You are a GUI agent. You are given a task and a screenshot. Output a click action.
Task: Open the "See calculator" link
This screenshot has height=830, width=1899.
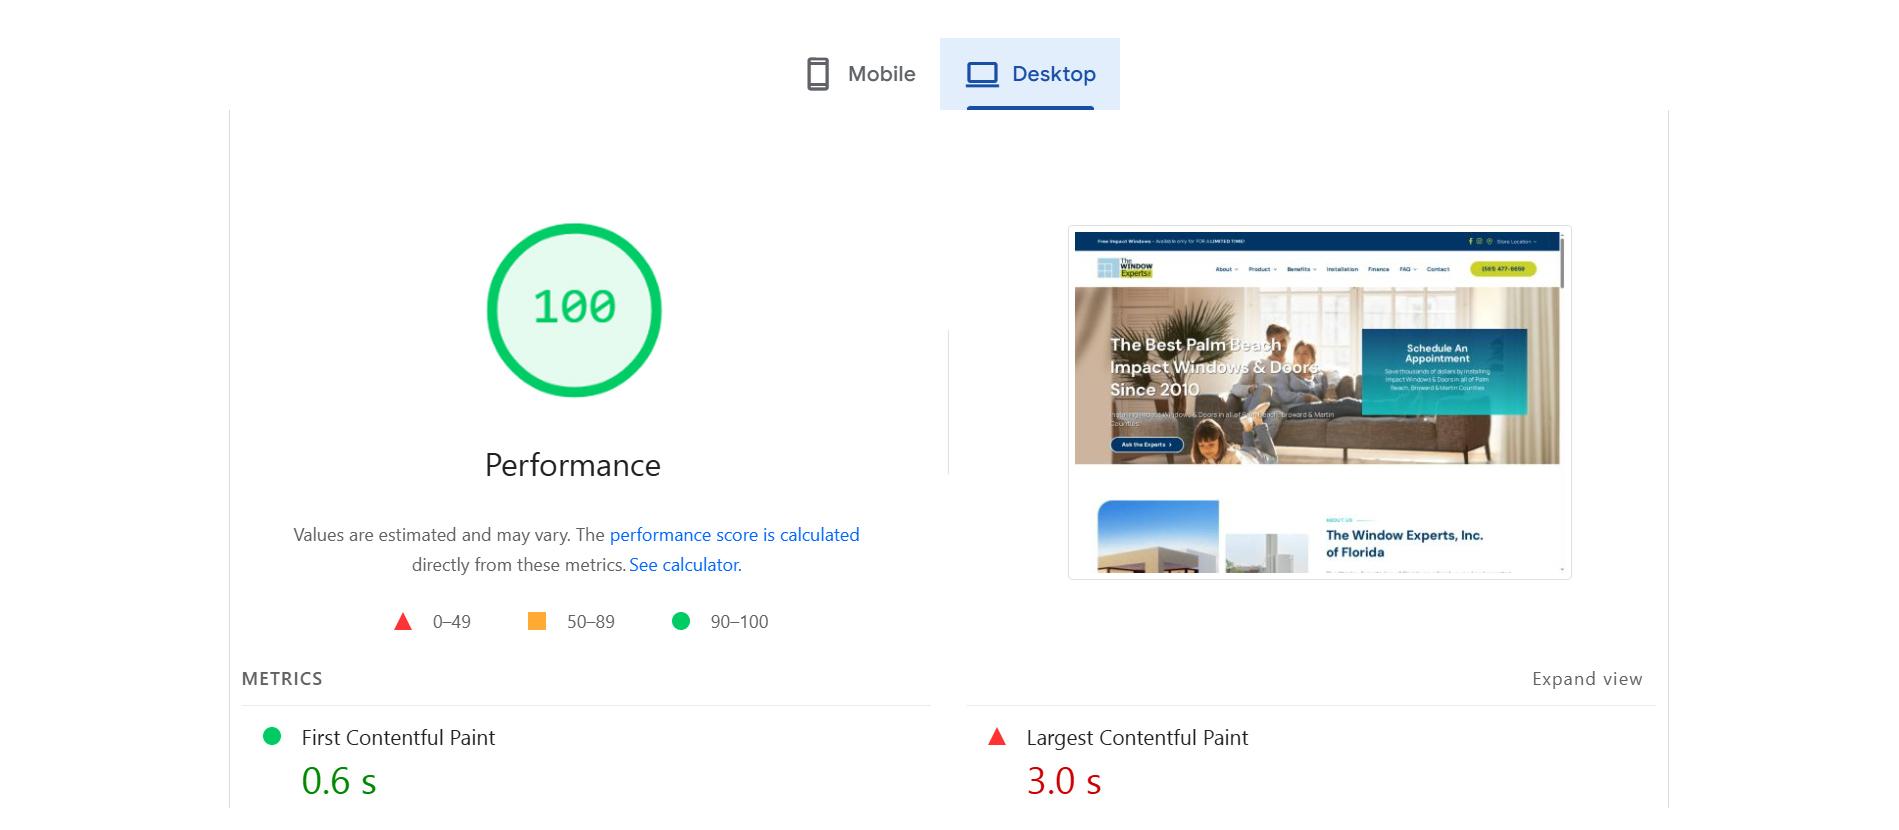tap(684, 565)
